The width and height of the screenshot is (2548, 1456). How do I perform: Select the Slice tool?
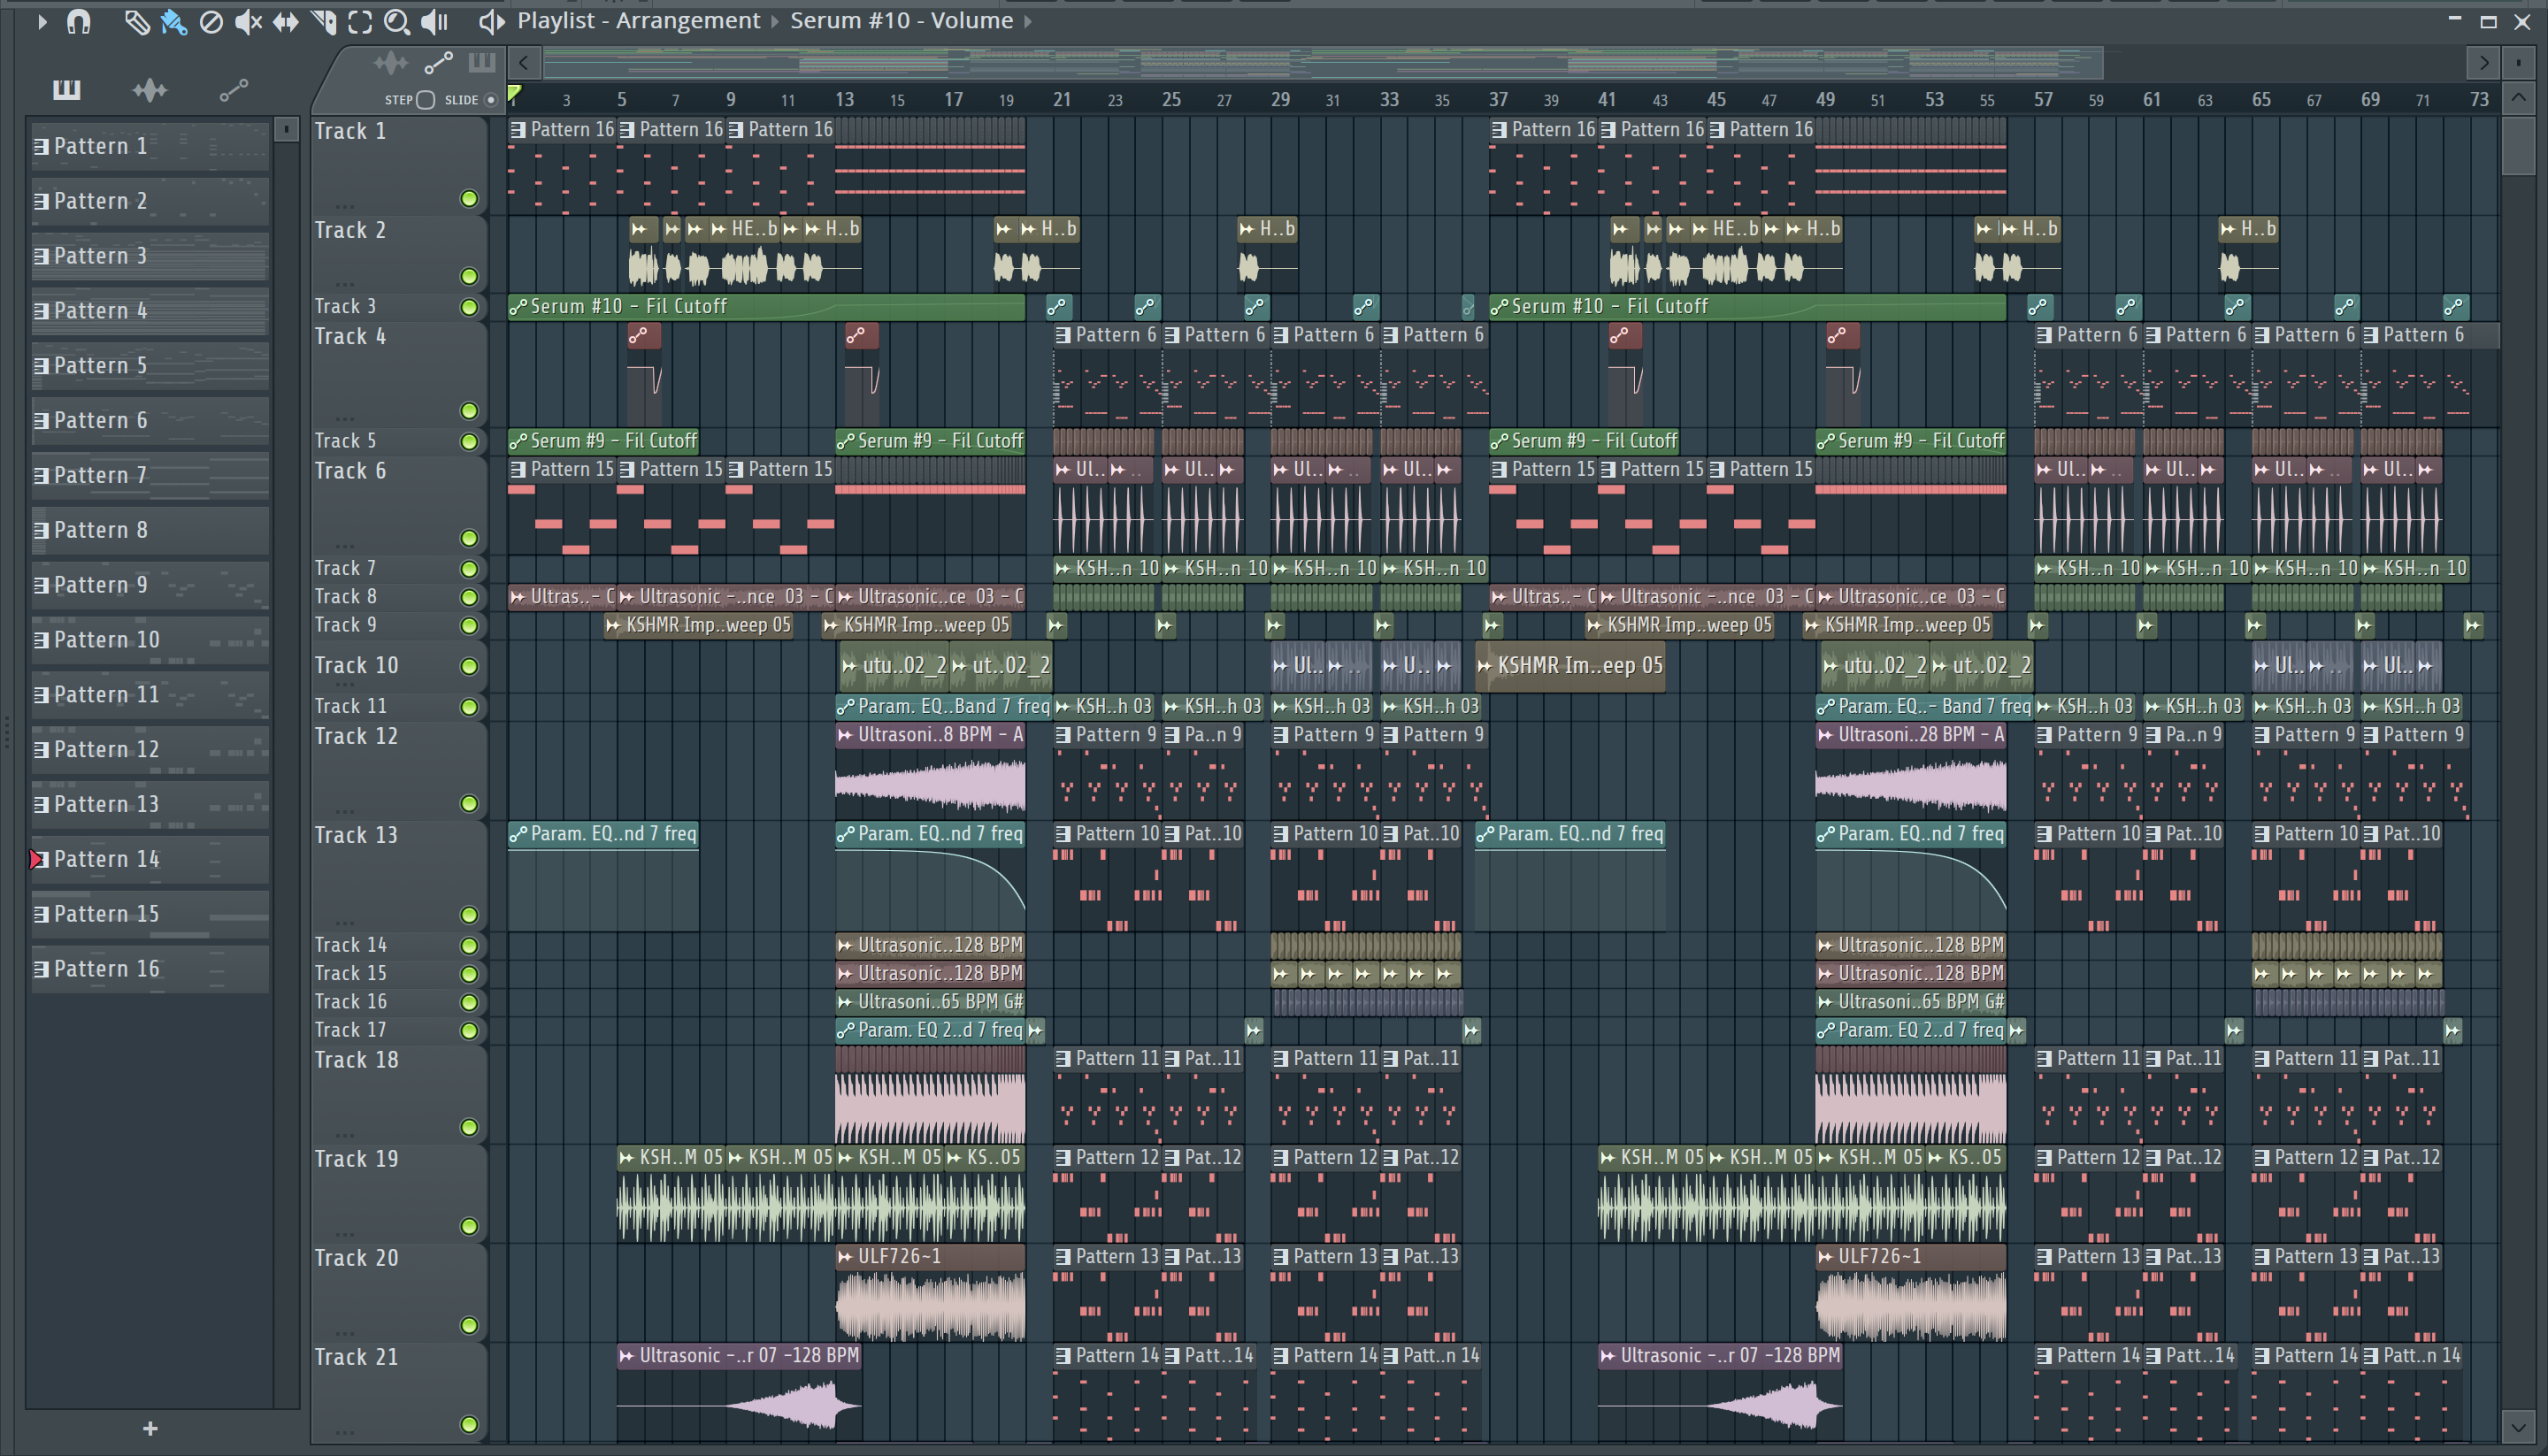point(323,21)
